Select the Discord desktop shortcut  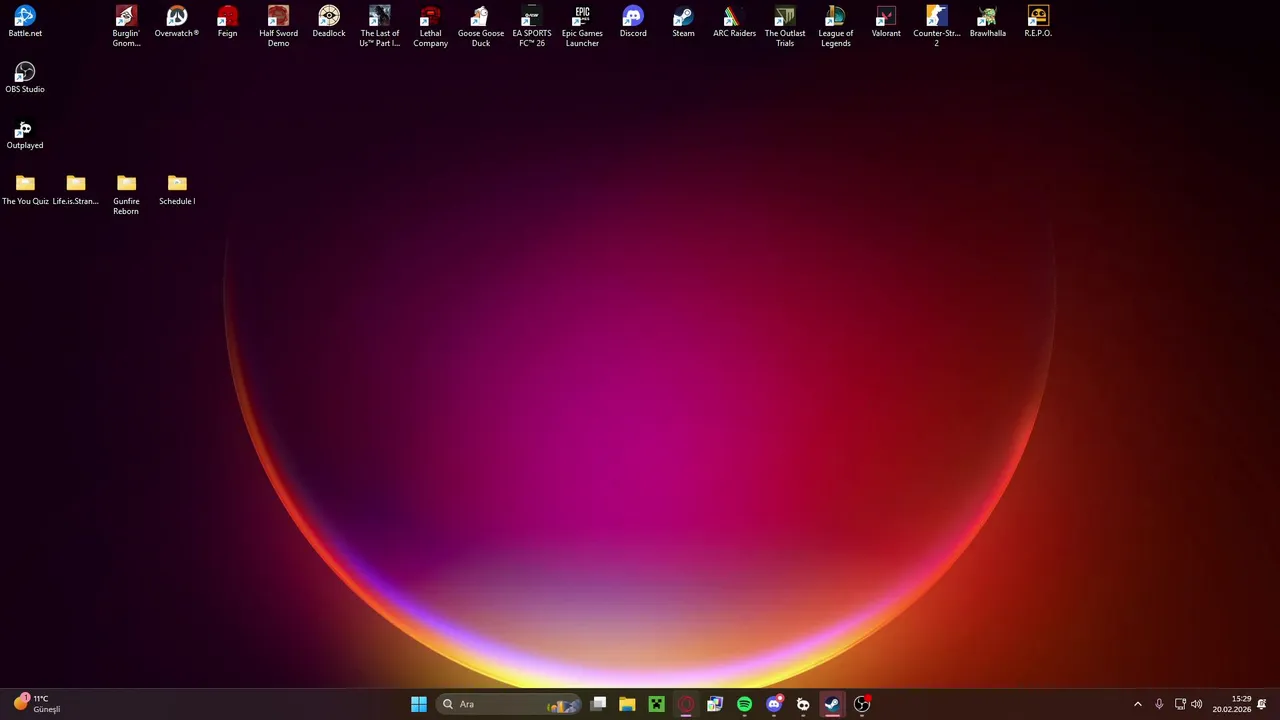pos(633,22)
